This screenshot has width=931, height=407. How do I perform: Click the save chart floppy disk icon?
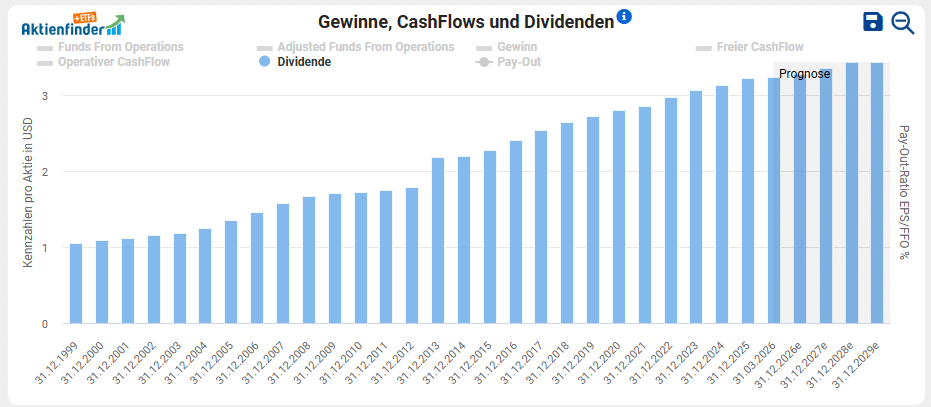click(x=873, y=23)
